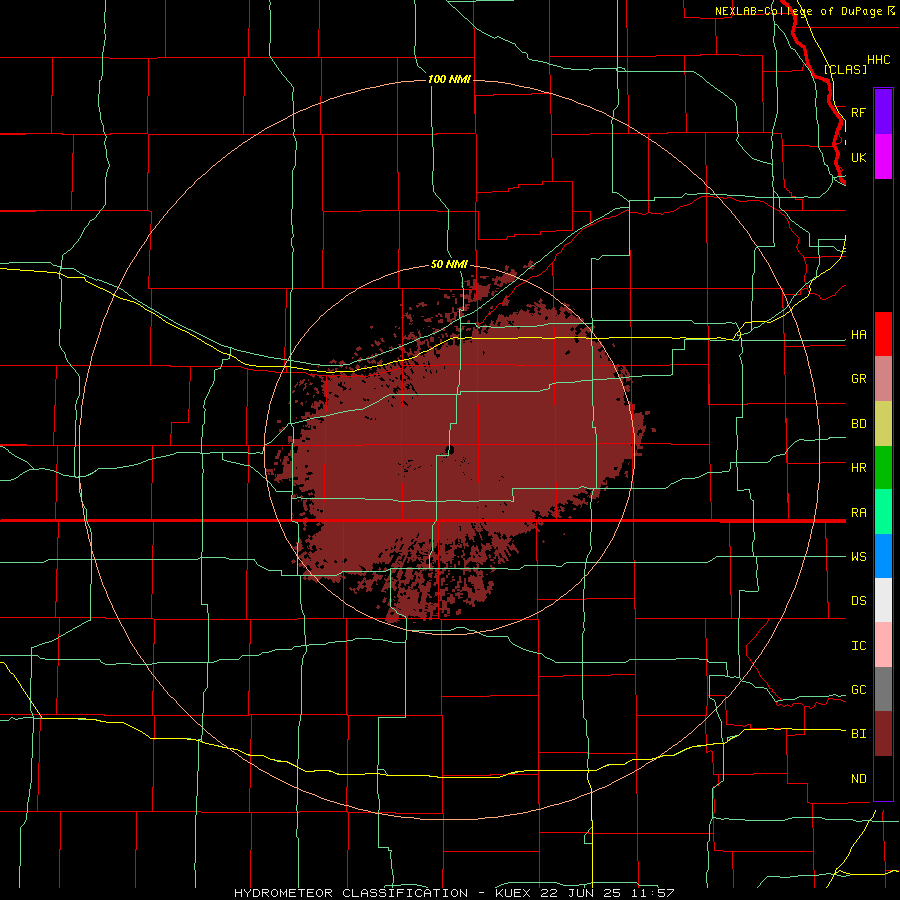
Task: Select the BD yellow legend swatch
Action: pos(883,424)
